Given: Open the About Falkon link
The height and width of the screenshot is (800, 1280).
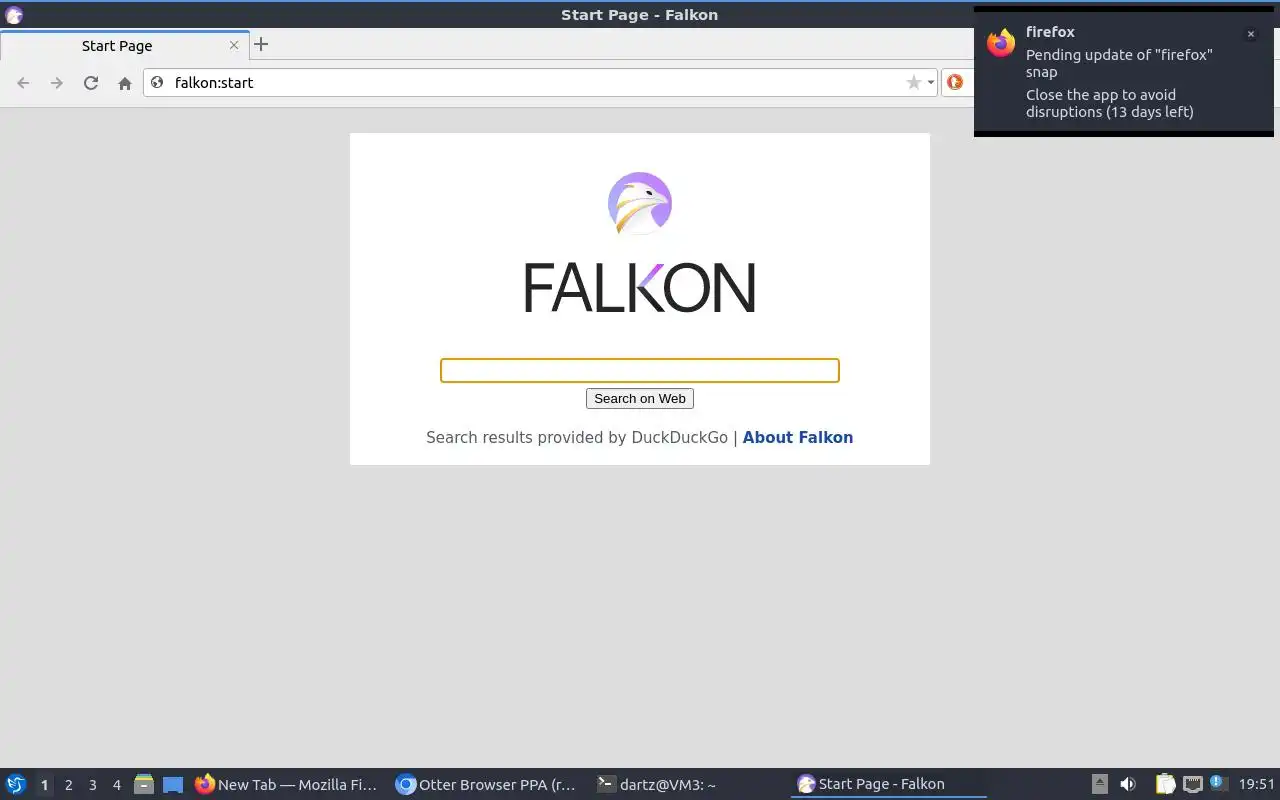Looking at the screenshot, I should [798, 437].
